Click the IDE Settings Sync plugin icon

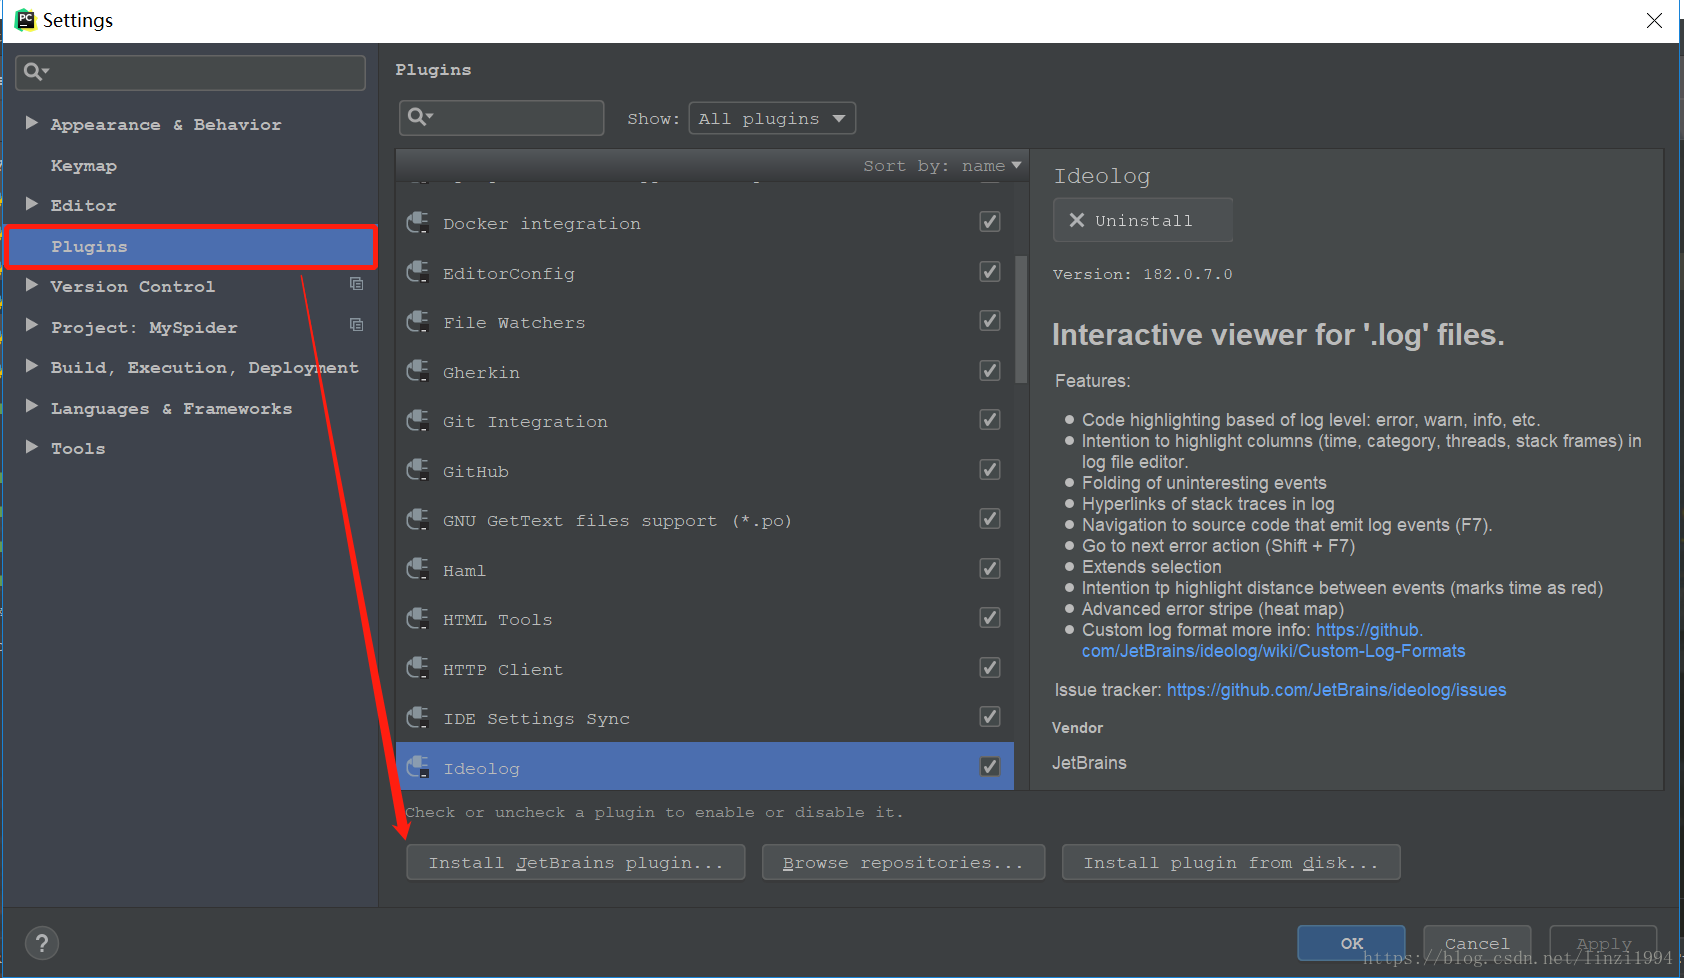coord(418,718)
